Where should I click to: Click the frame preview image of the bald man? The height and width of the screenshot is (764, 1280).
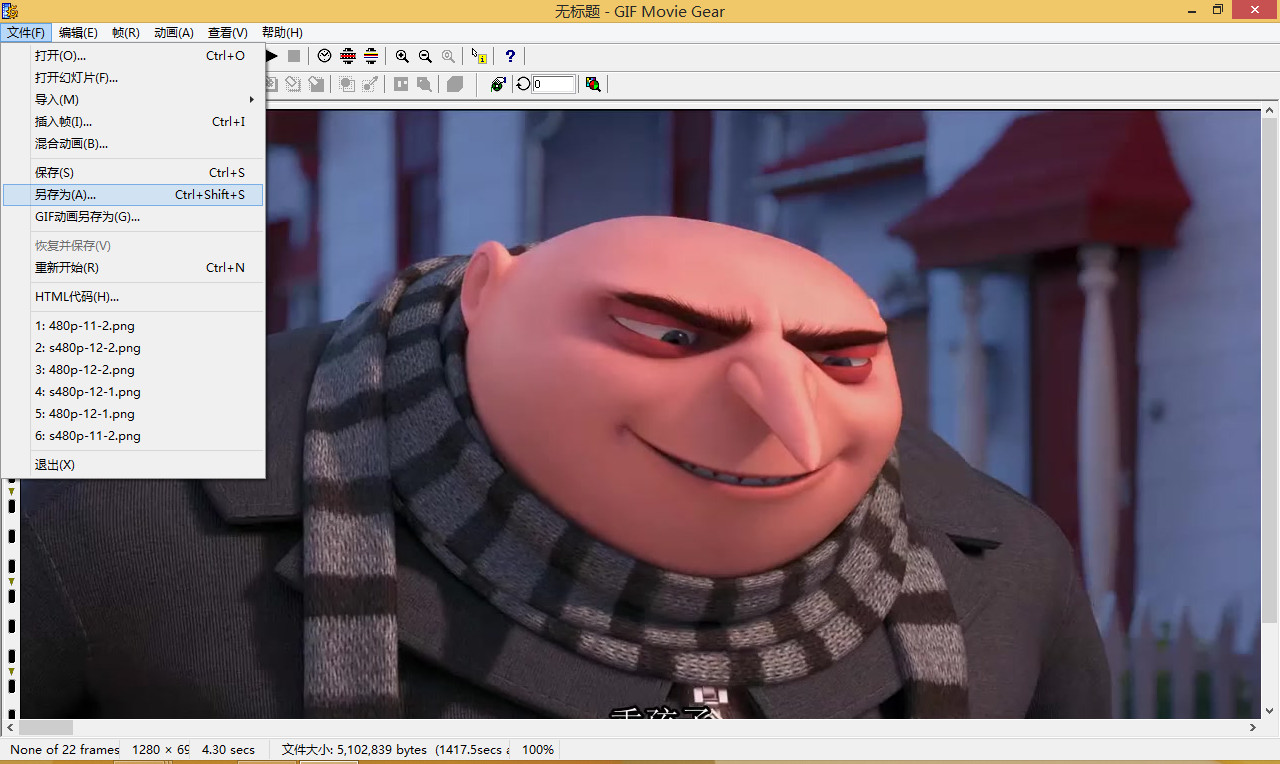pyautogui.click(x=640, y=414)
